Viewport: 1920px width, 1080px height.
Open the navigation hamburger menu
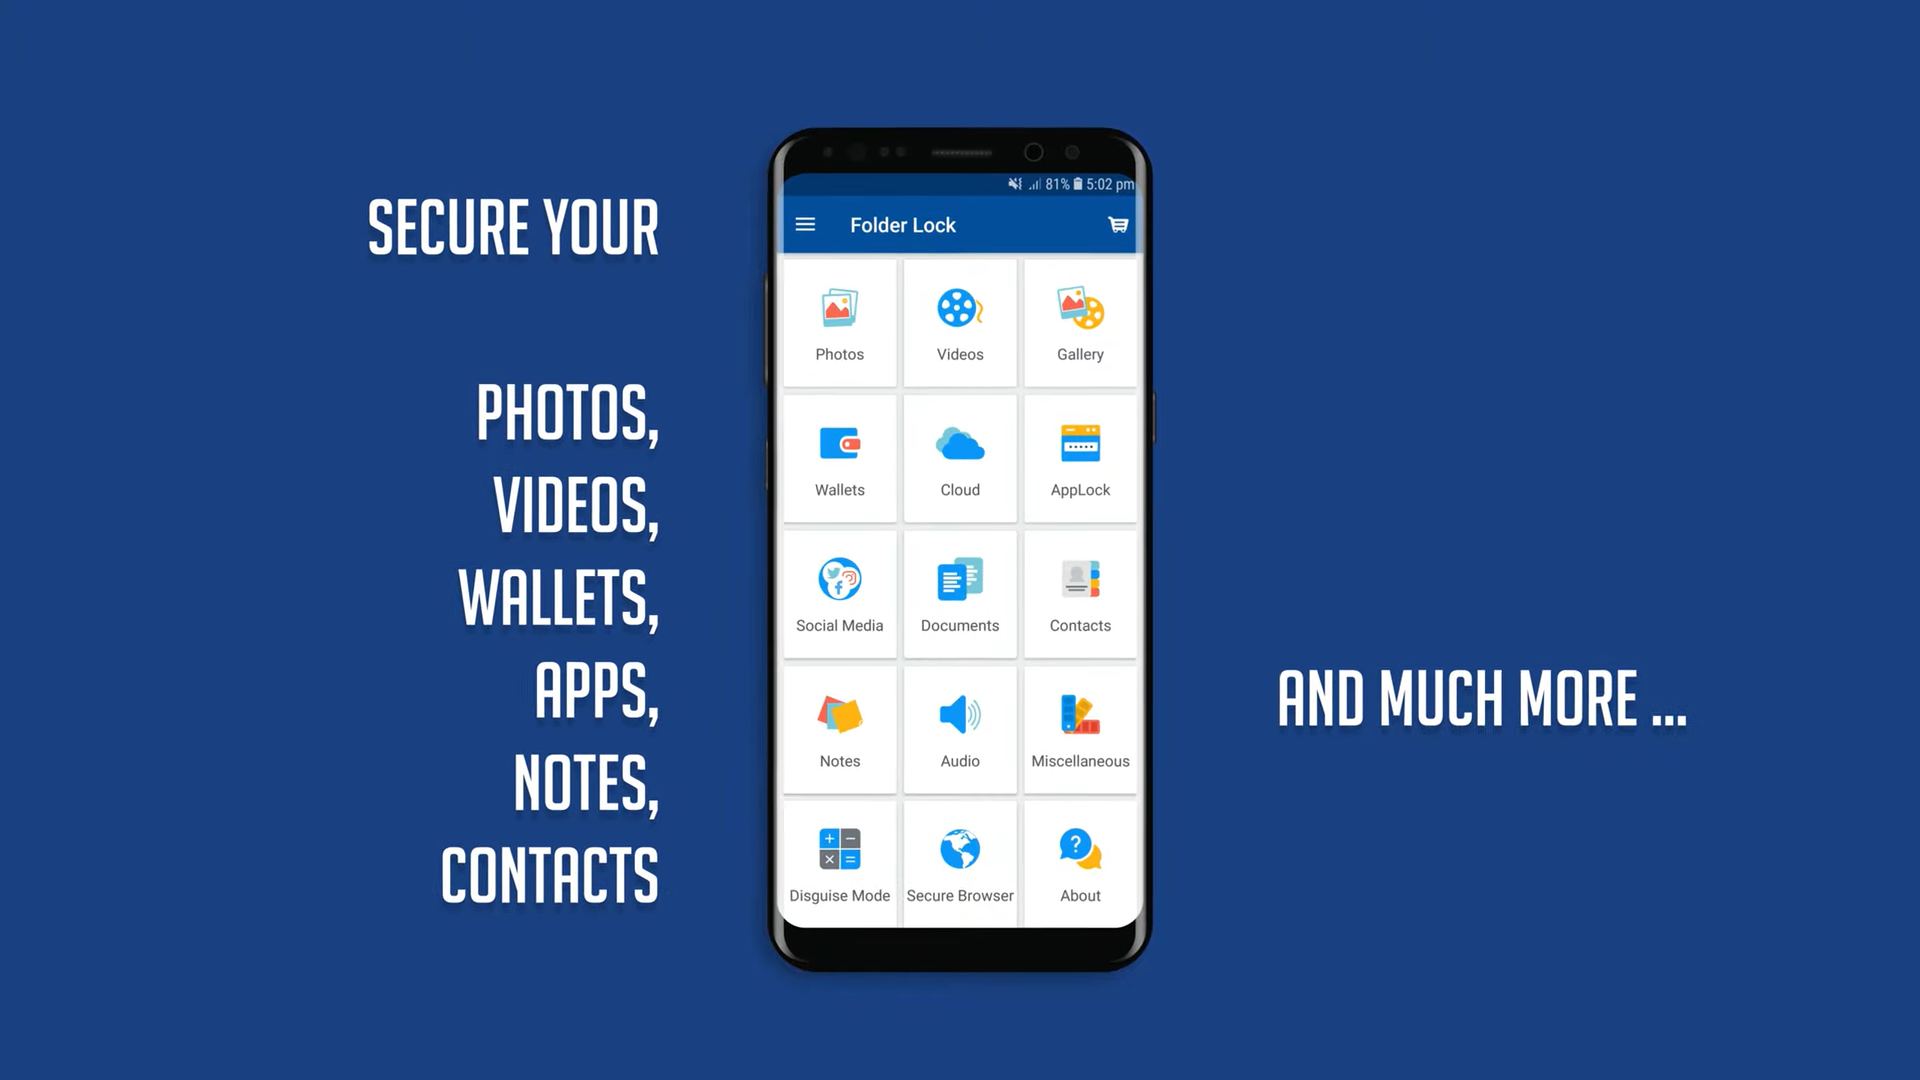[806, 224]
